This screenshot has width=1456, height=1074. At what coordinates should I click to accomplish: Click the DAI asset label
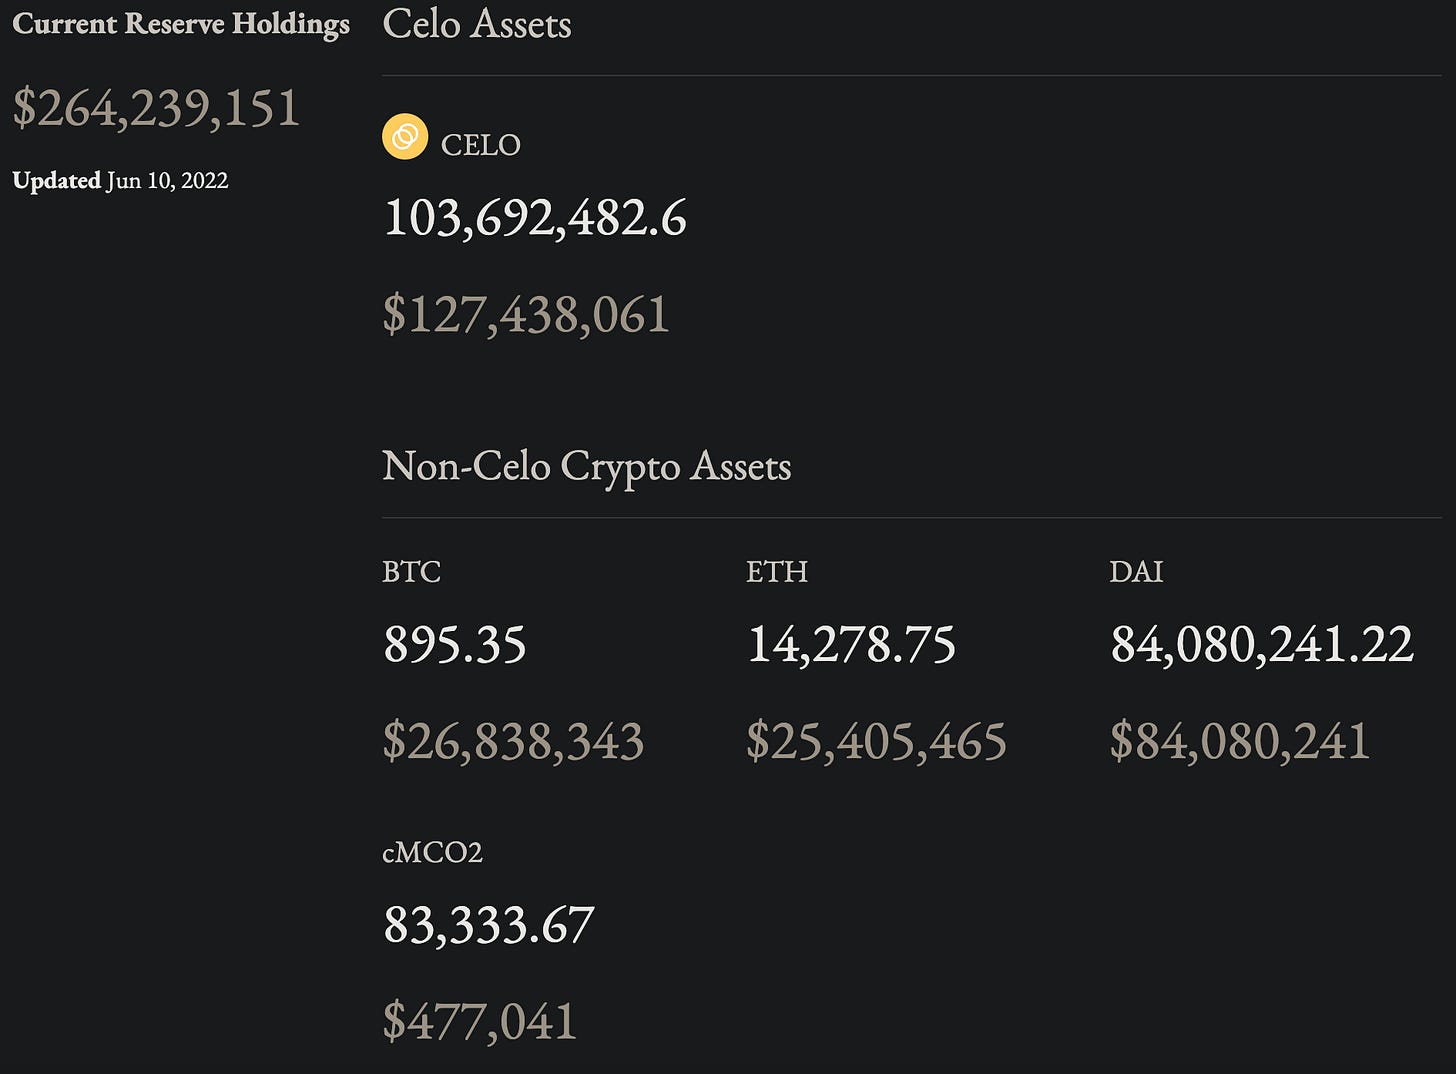[1136, 571]
